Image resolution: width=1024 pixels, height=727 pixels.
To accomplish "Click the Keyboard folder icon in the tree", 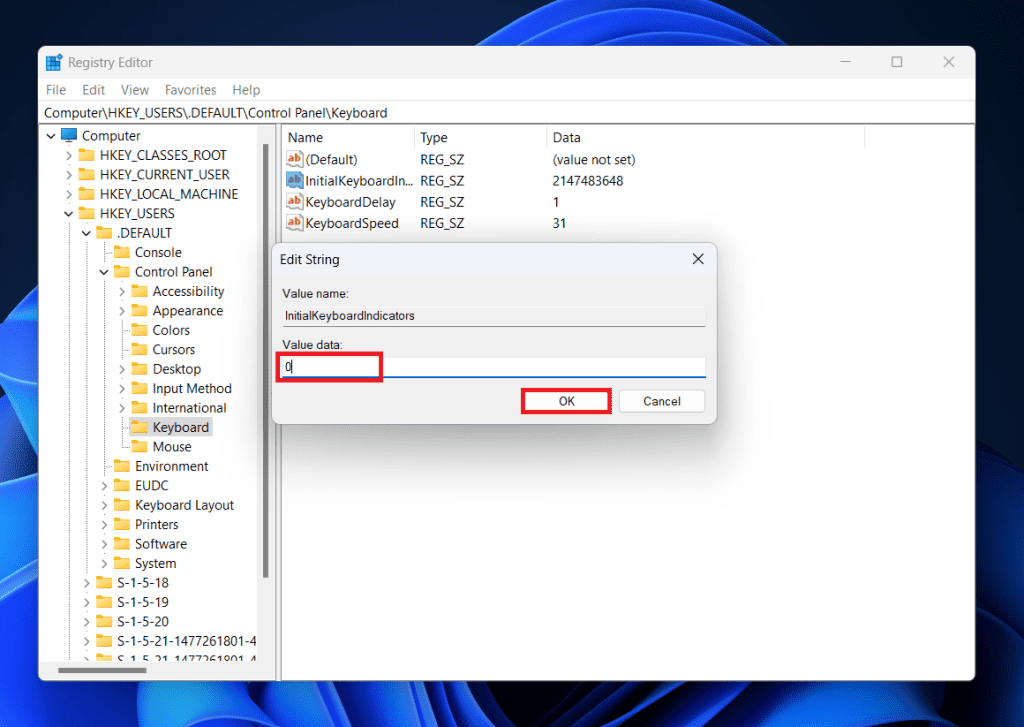I will 140,427.
